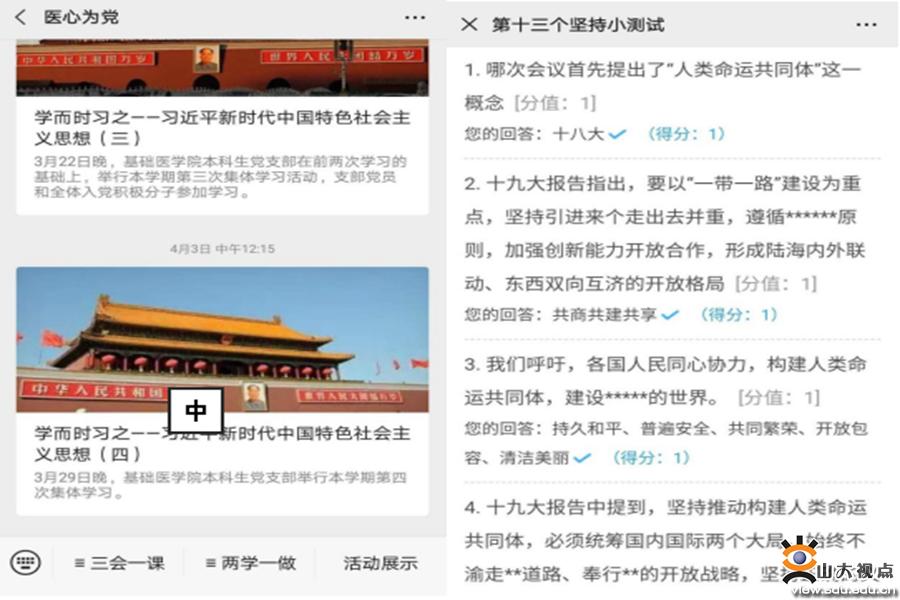Select question 4 text about 十九大报告

665,540
